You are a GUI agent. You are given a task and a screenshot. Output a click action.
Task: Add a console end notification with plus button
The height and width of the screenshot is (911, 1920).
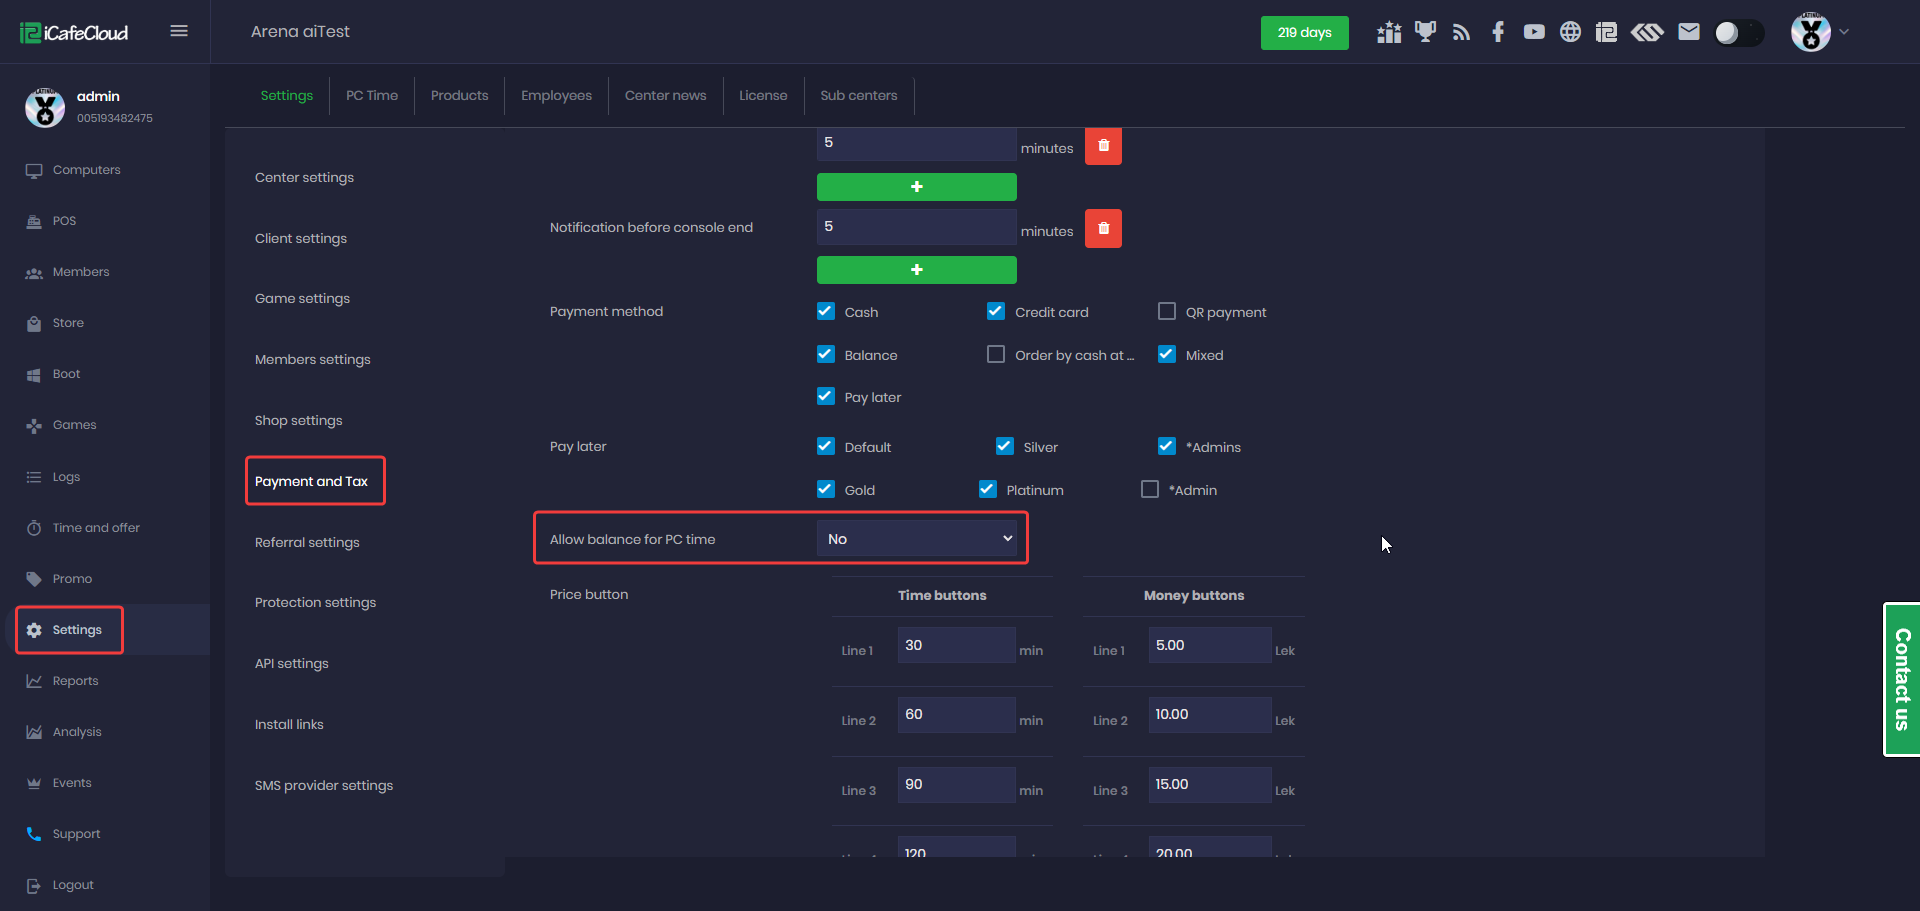(916, 270)
